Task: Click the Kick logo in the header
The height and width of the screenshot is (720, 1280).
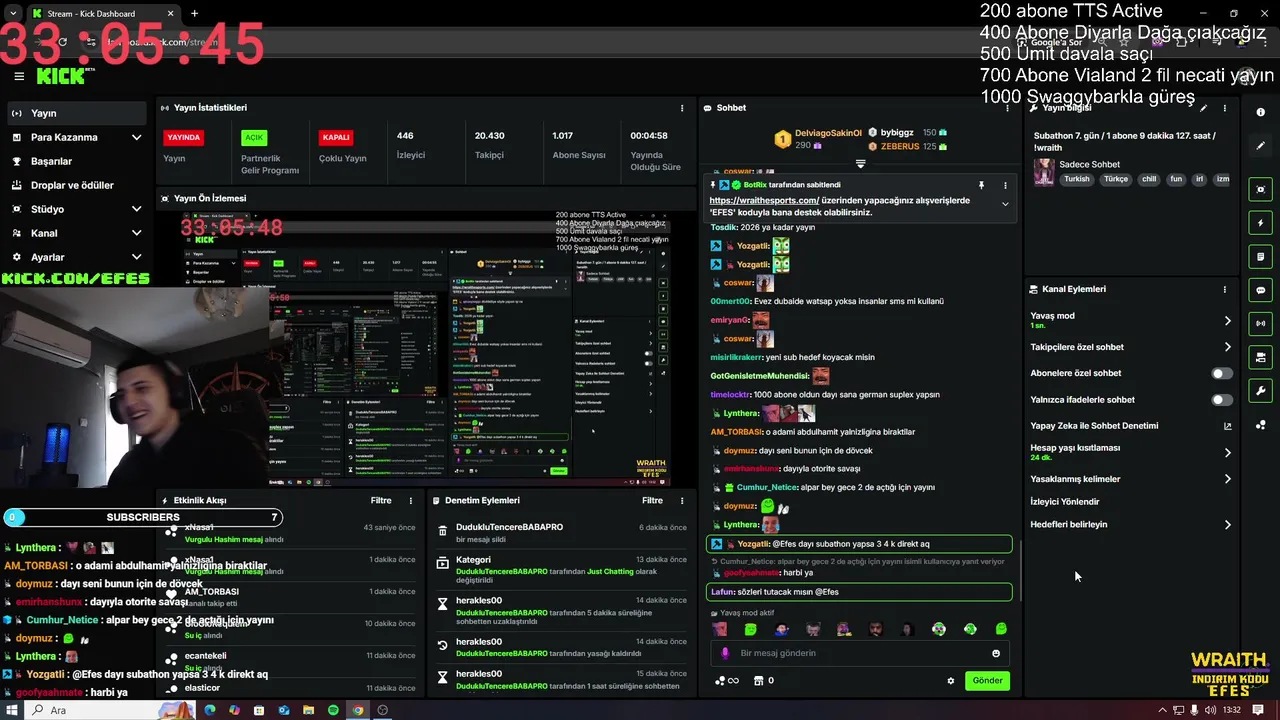Action: pos(62,76)
